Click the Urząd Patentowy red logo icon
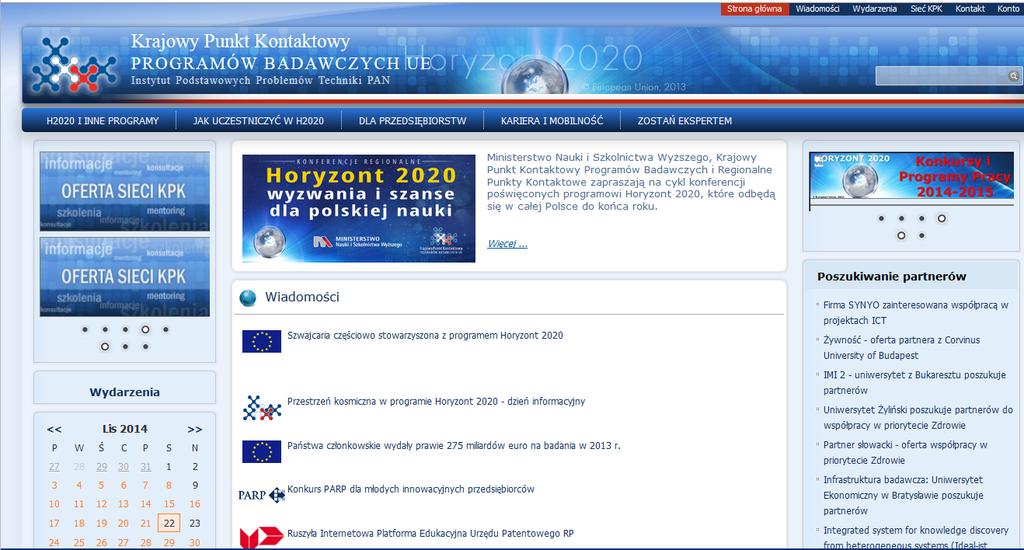1024x550 pixels. point(261,538)
